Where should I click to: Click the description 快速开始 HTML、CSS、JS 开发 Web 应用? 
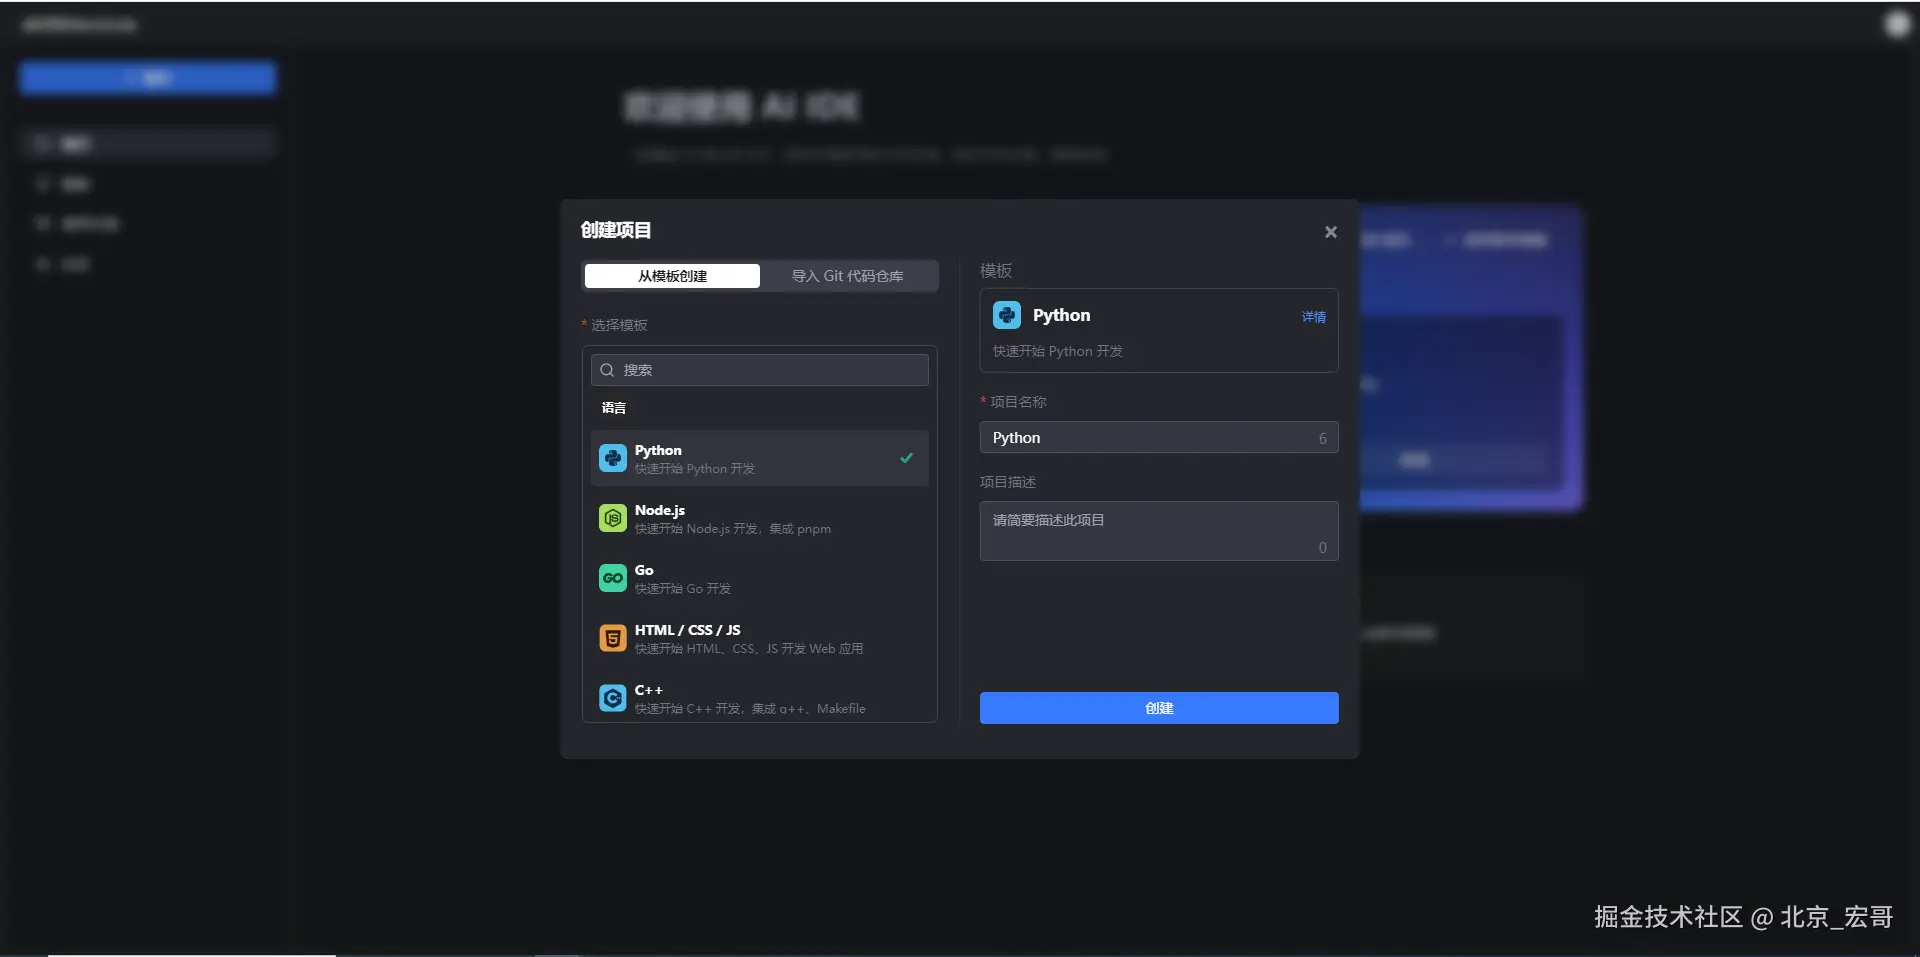tap(749, 649)
